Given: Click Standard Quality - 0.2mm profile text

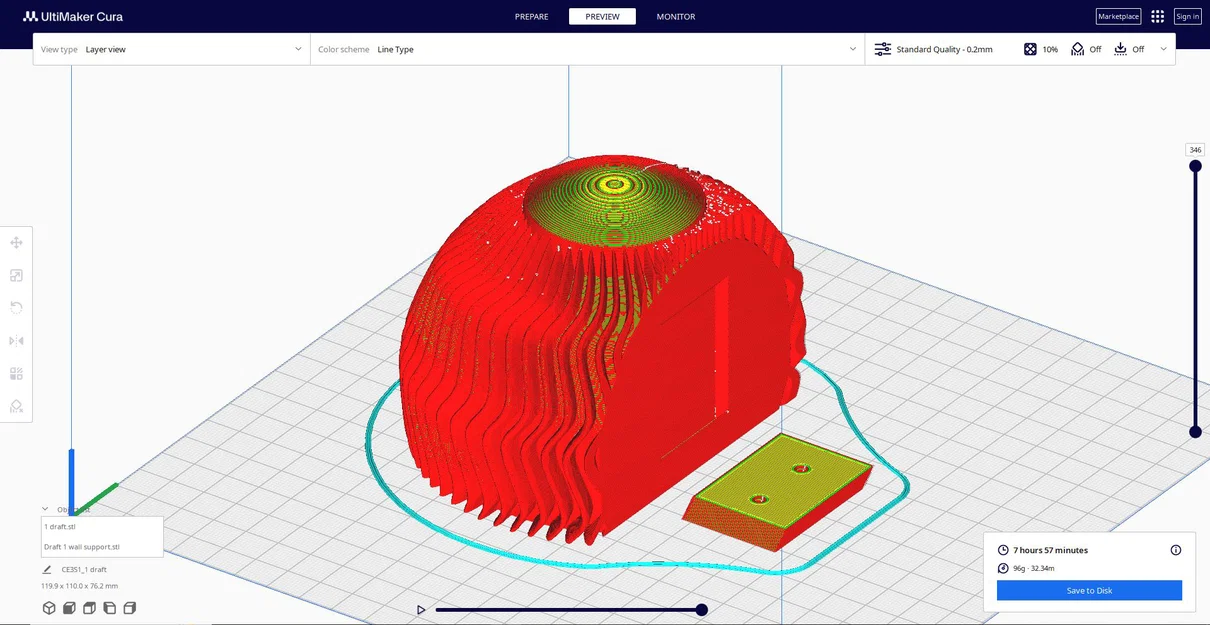Looking at the screenshot, I should [x=944, y=49].
